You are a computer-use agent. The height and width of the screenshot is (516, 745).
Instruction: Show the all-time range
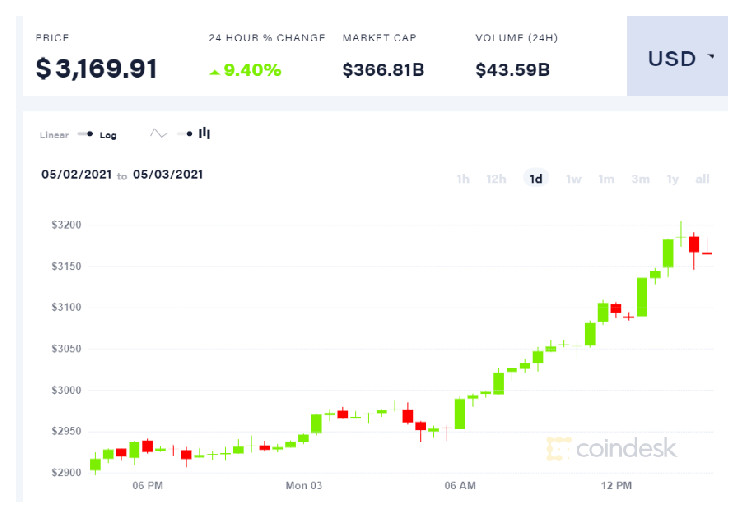coord(703,179)
